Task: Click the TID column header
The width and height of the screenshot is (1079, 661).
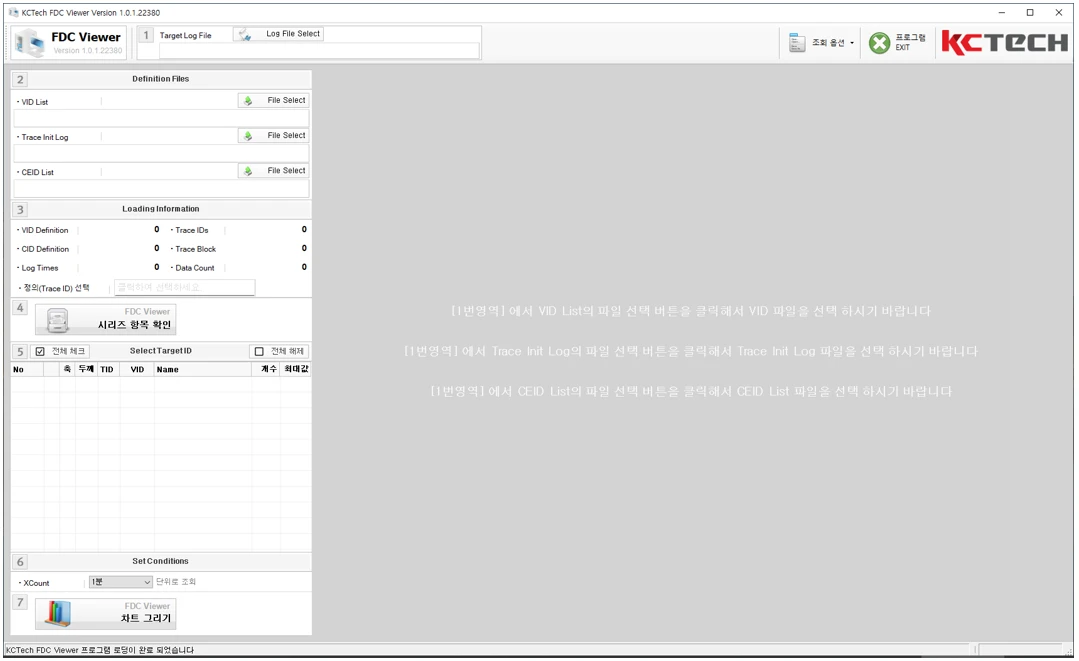Action: 107,369
